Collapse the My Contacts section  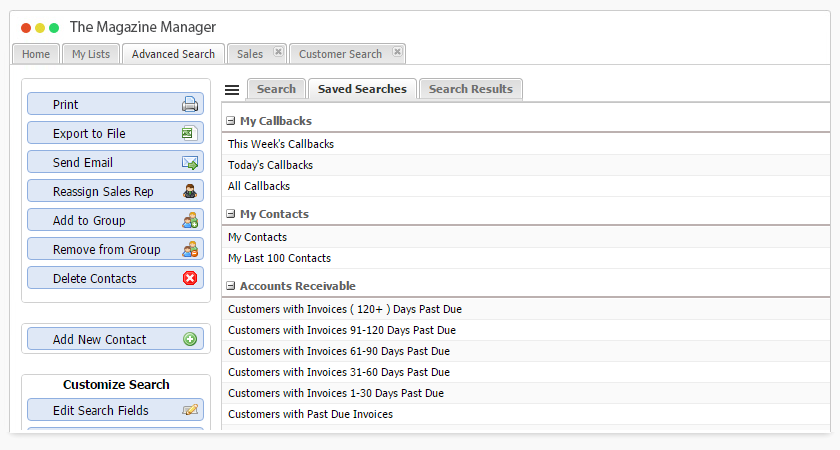coord(231,214)
